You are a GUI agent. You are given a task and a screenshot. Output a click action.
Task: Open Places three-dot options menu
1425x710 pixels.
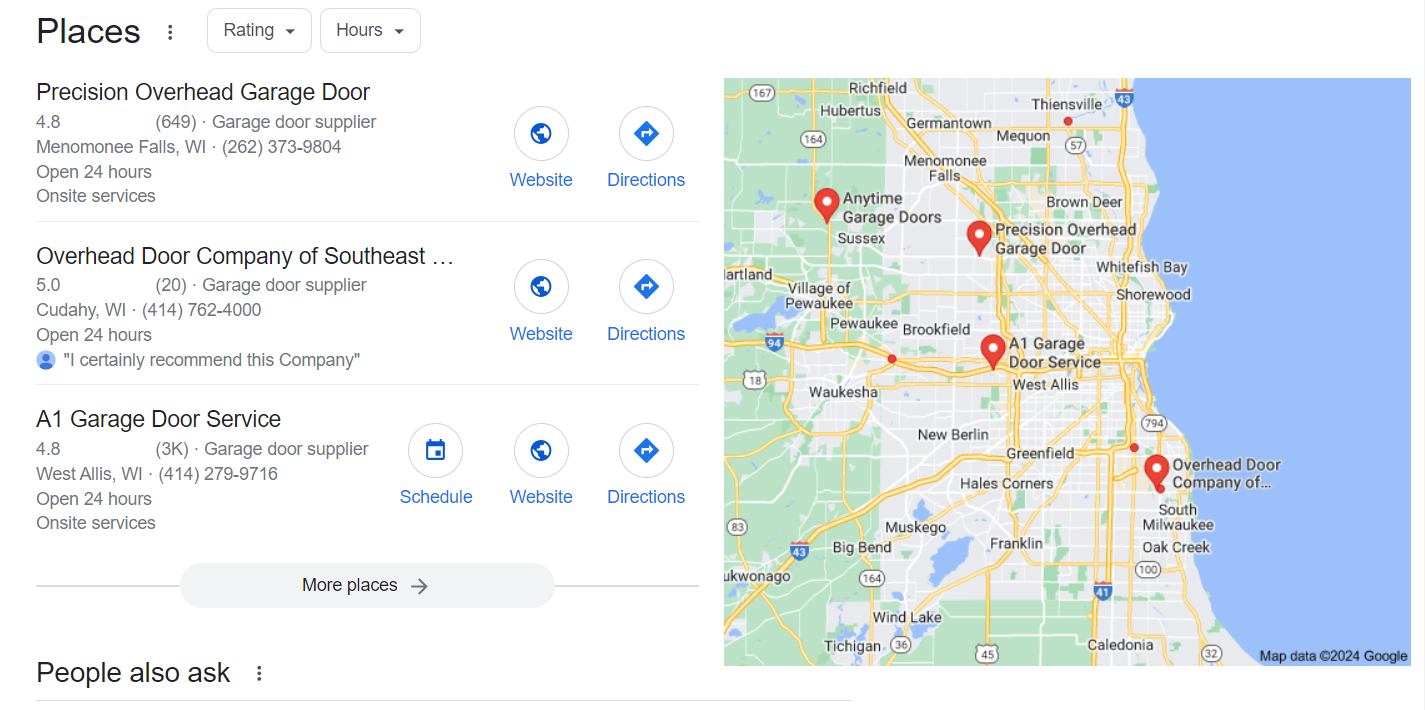pos(170,32)
